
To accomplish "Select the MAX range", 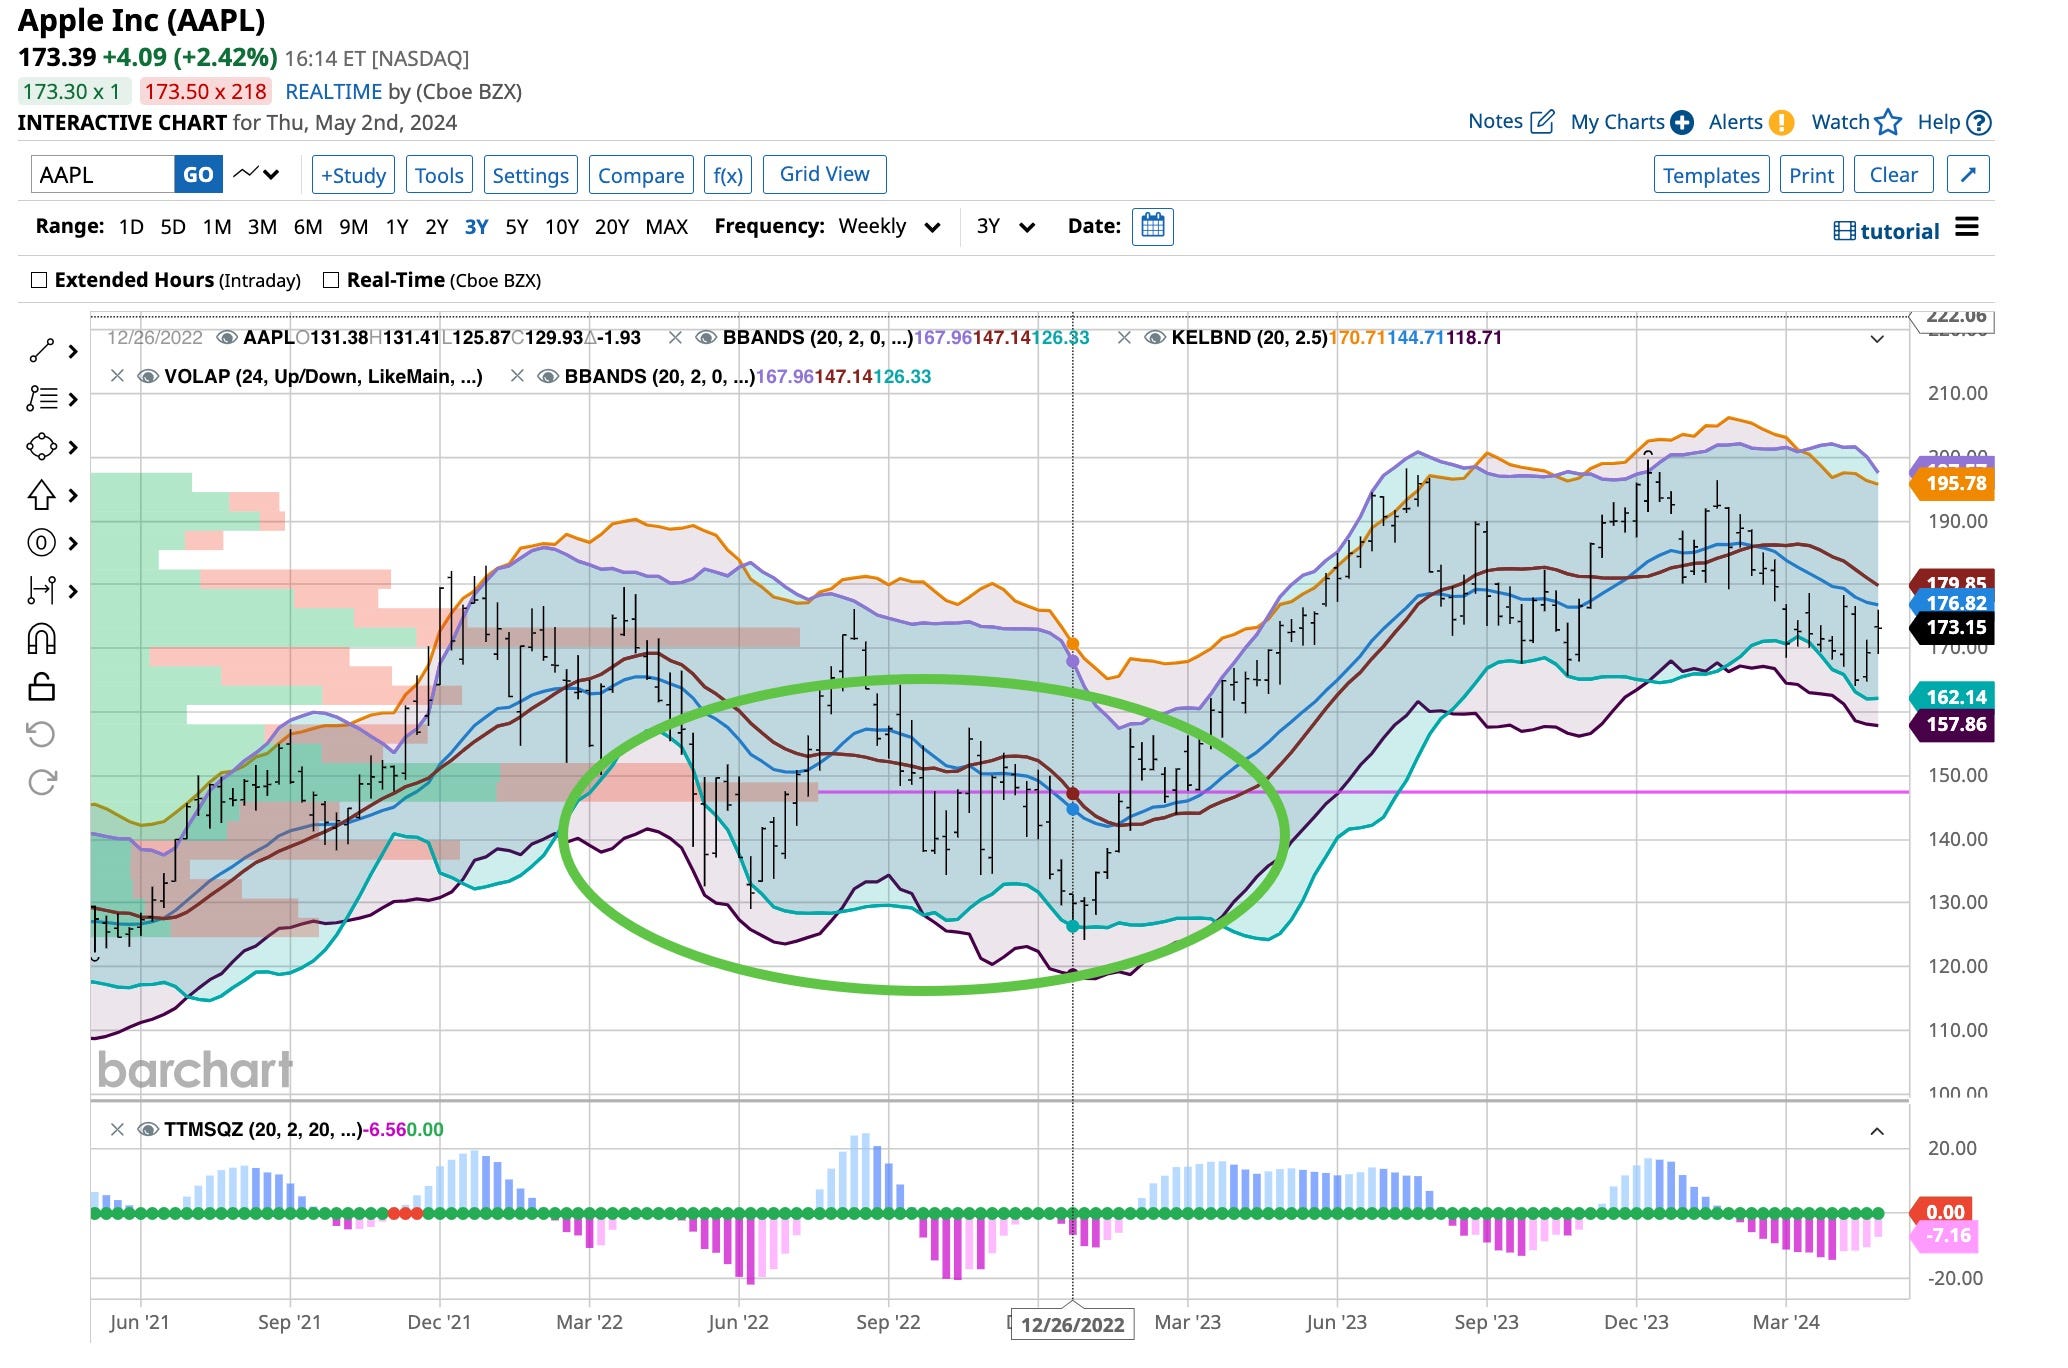I will 667,227.
